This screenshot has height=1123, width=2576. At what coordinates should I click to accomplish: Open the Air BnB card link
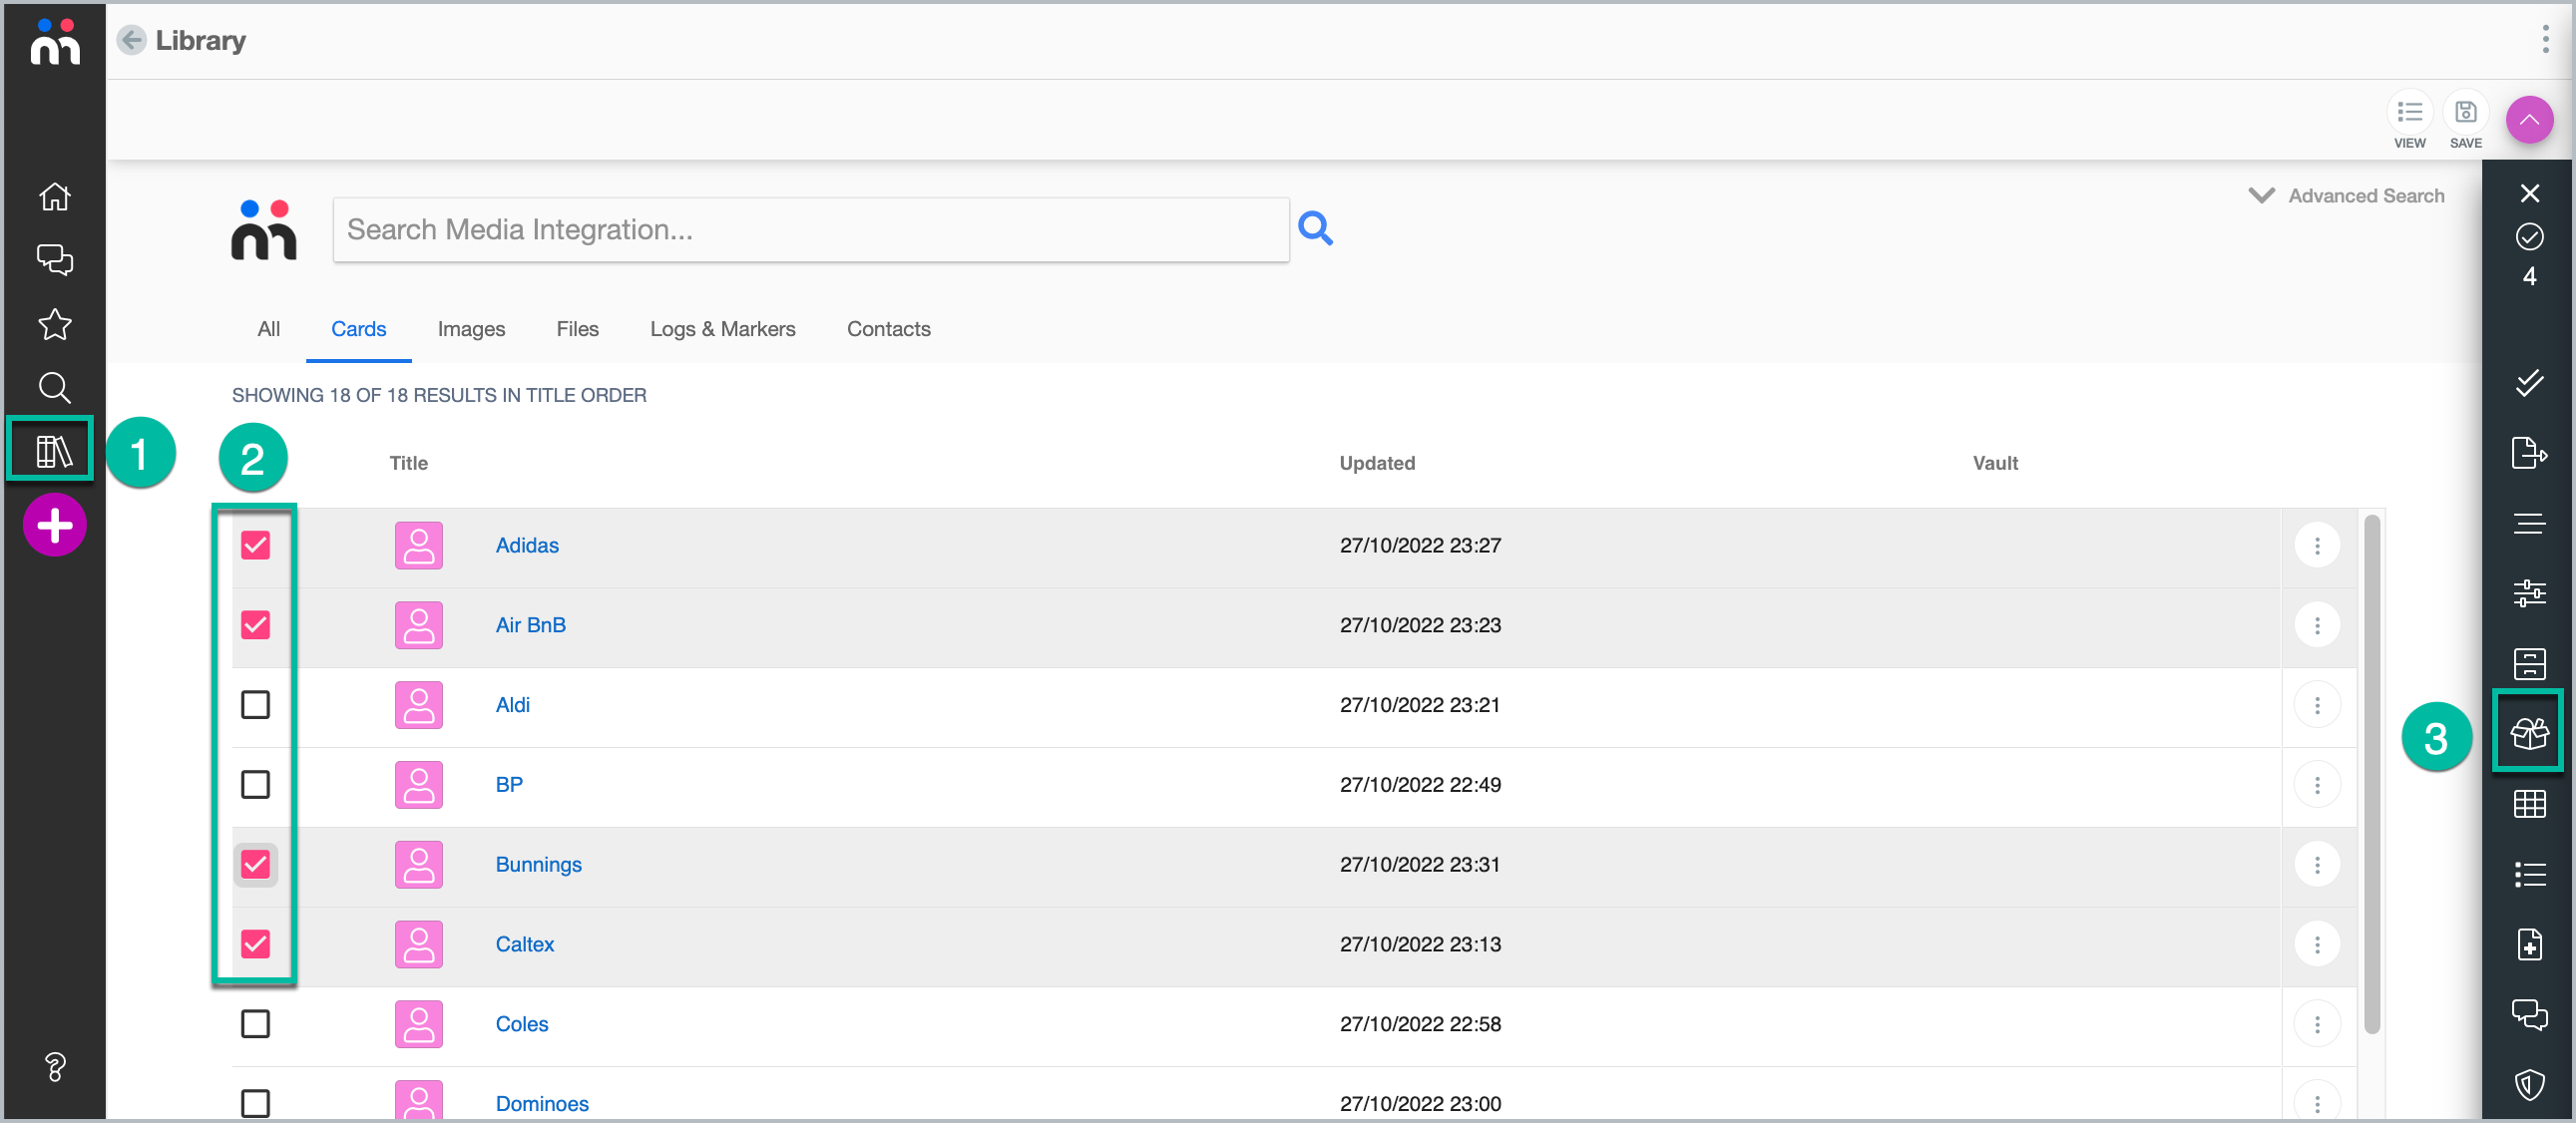click(x=530, y=625)
